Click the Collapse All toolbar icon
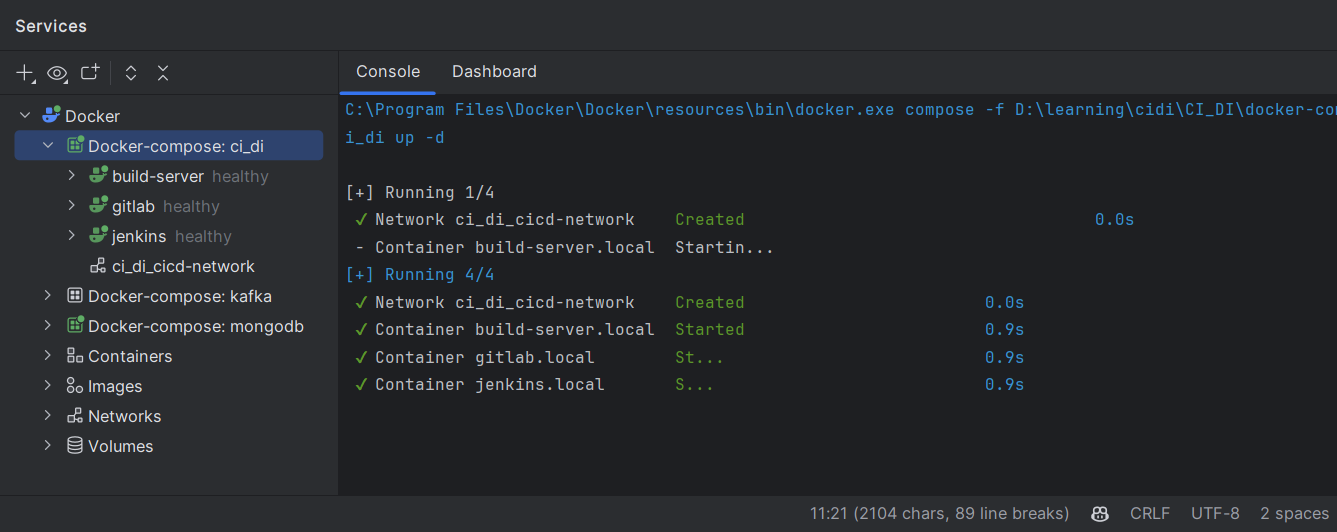 (163, 73)
